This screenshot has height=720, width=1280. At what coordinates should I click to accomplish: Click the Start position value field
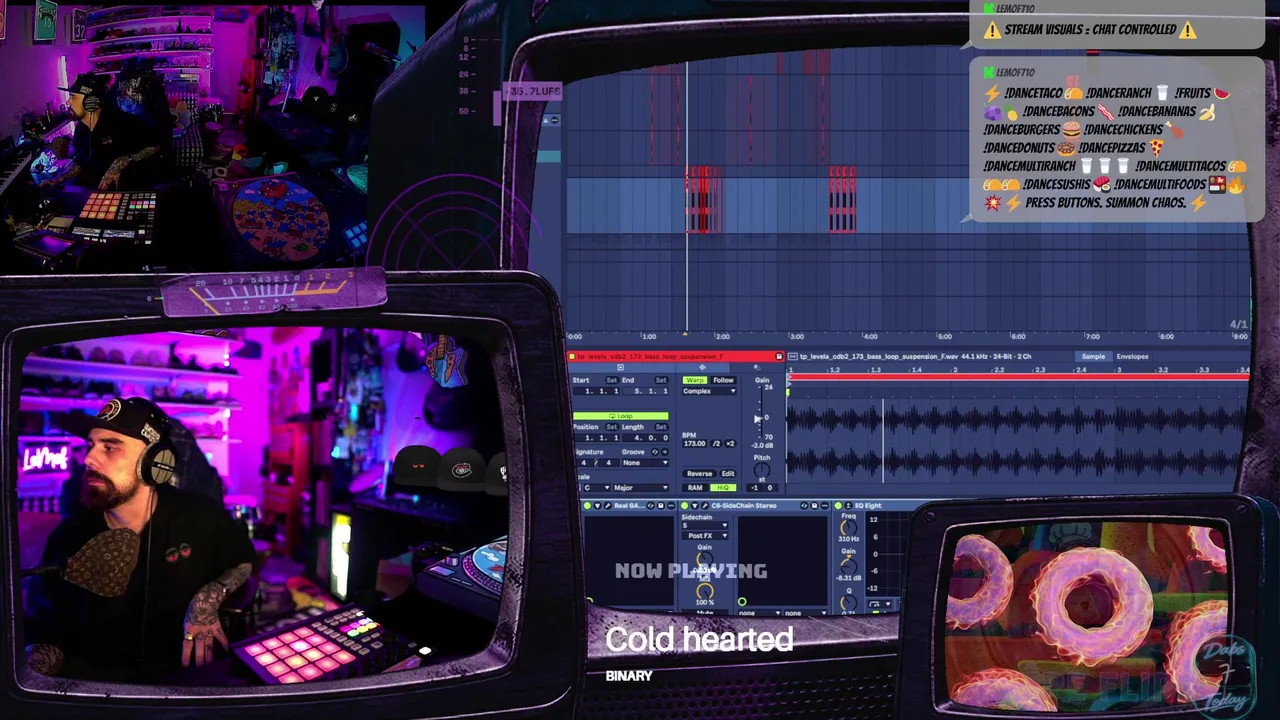pos(598,391)
